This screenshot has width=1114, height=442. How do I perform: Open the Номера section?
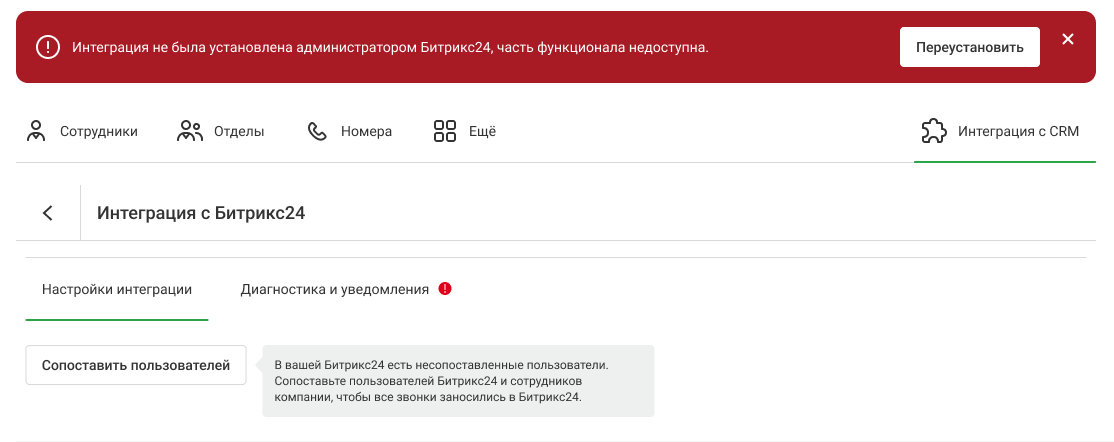pyautogui.click(x=366, y=131)
